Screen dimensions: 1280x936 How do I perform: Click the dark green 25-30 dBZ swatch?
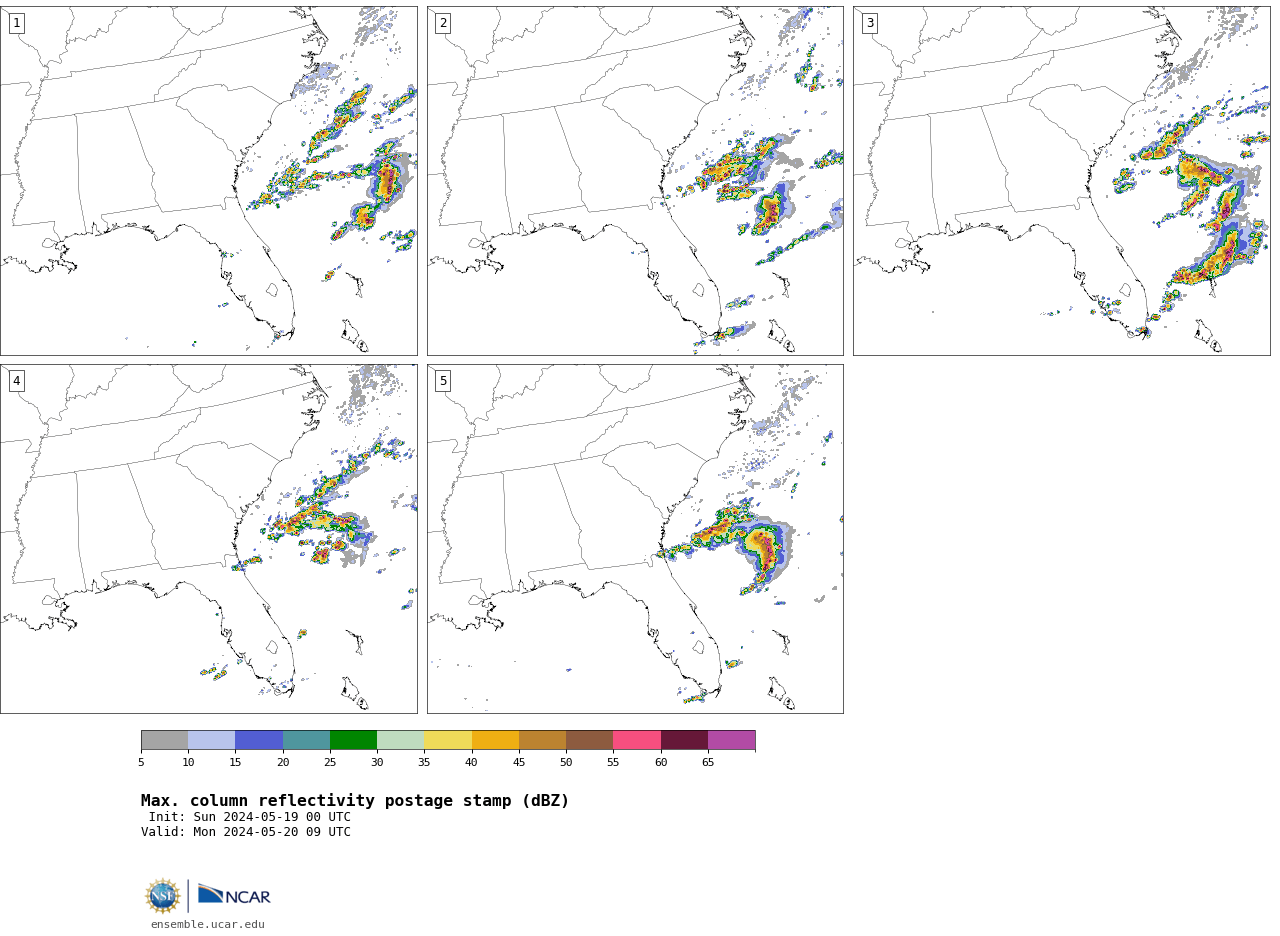[353, 740]
